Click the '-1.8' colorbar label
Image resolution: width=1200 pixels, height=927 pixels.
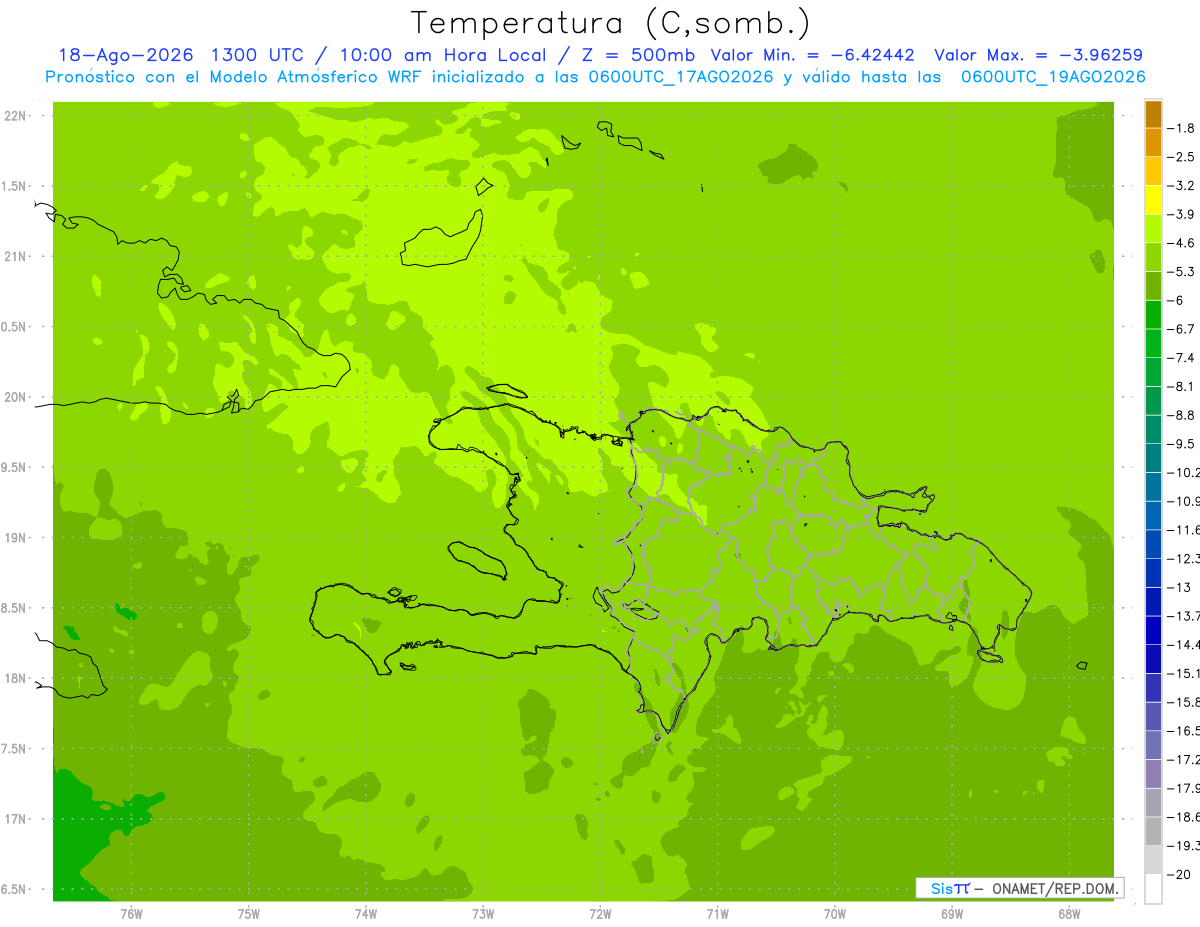coord(1181,129)
